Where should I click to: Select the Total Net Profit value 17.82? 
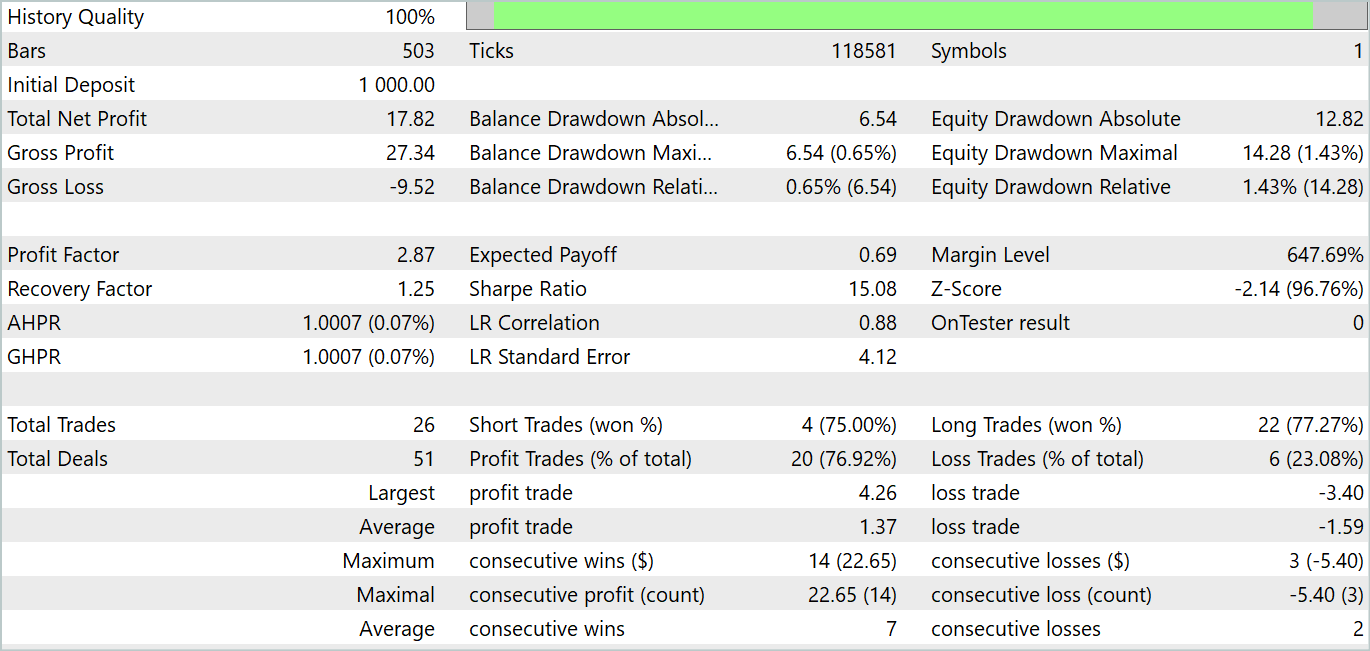411,119
